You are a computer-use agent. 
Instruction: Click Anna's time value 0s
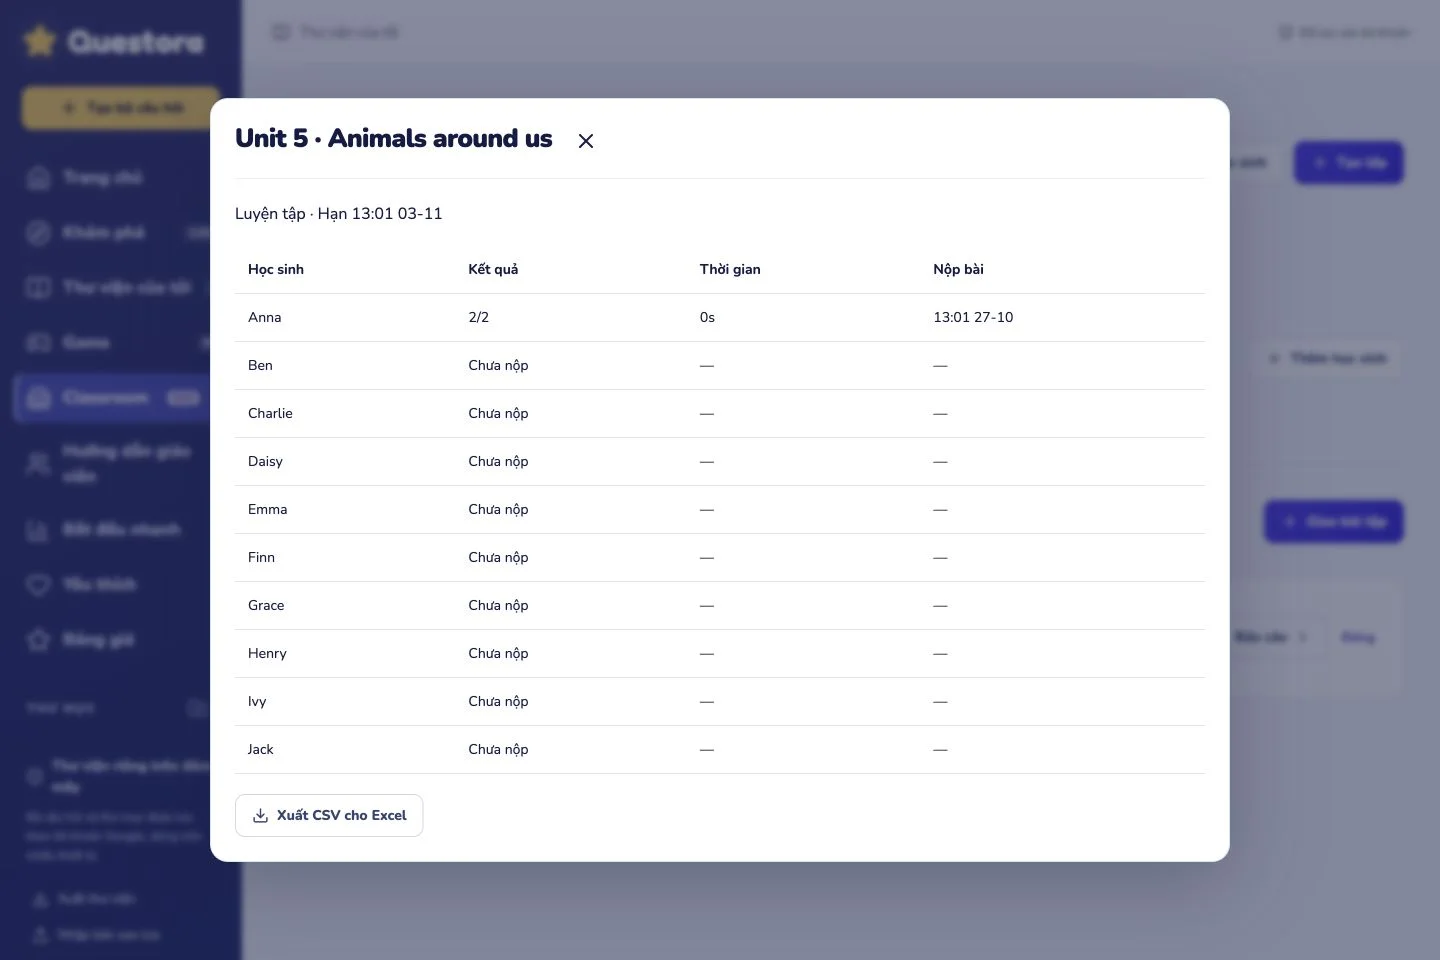tap(707, 318)
